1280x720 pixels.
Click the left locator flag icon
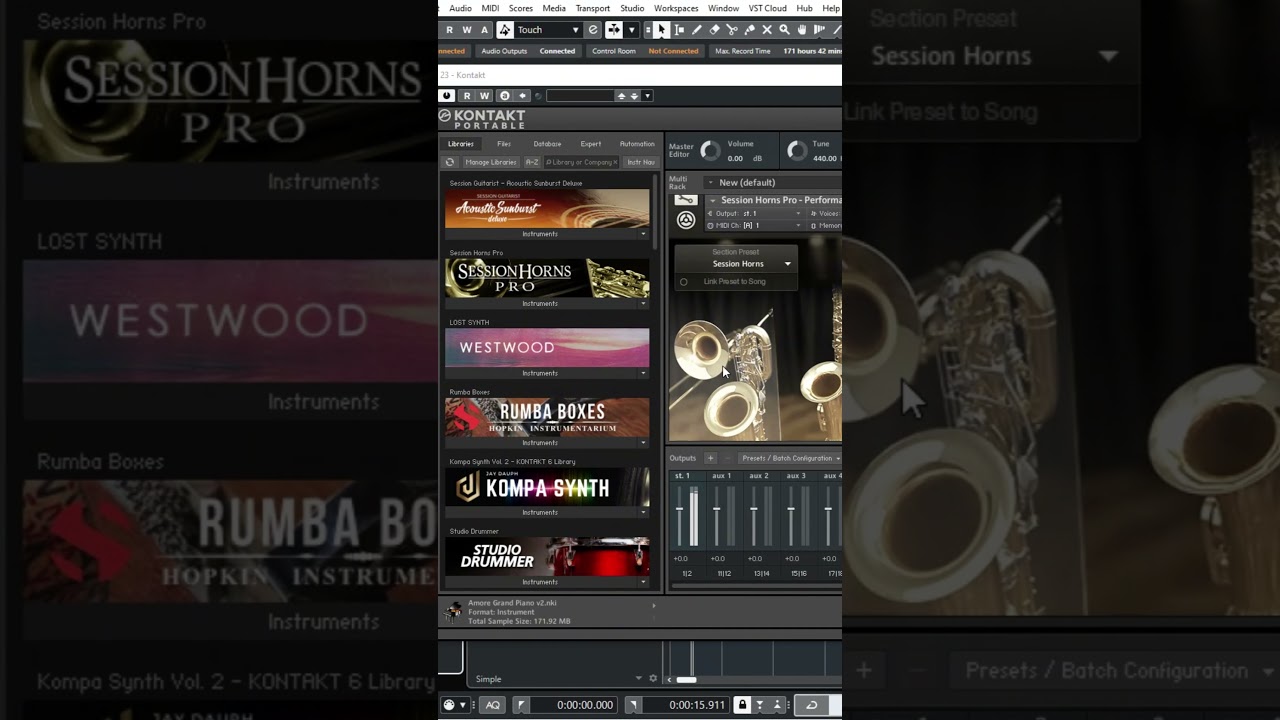pyautogui.click(x=521, y=705)
